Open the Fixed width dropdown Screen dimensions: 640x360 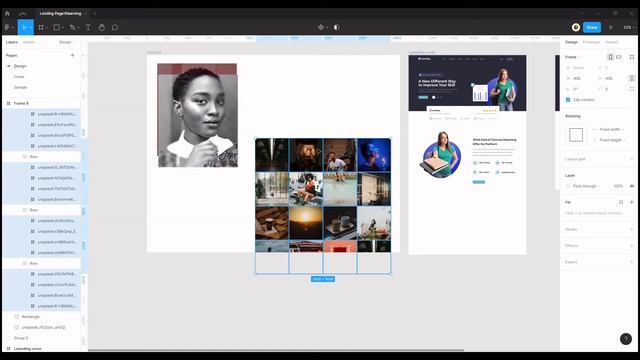pyautogui.click(x=611, y=129)
